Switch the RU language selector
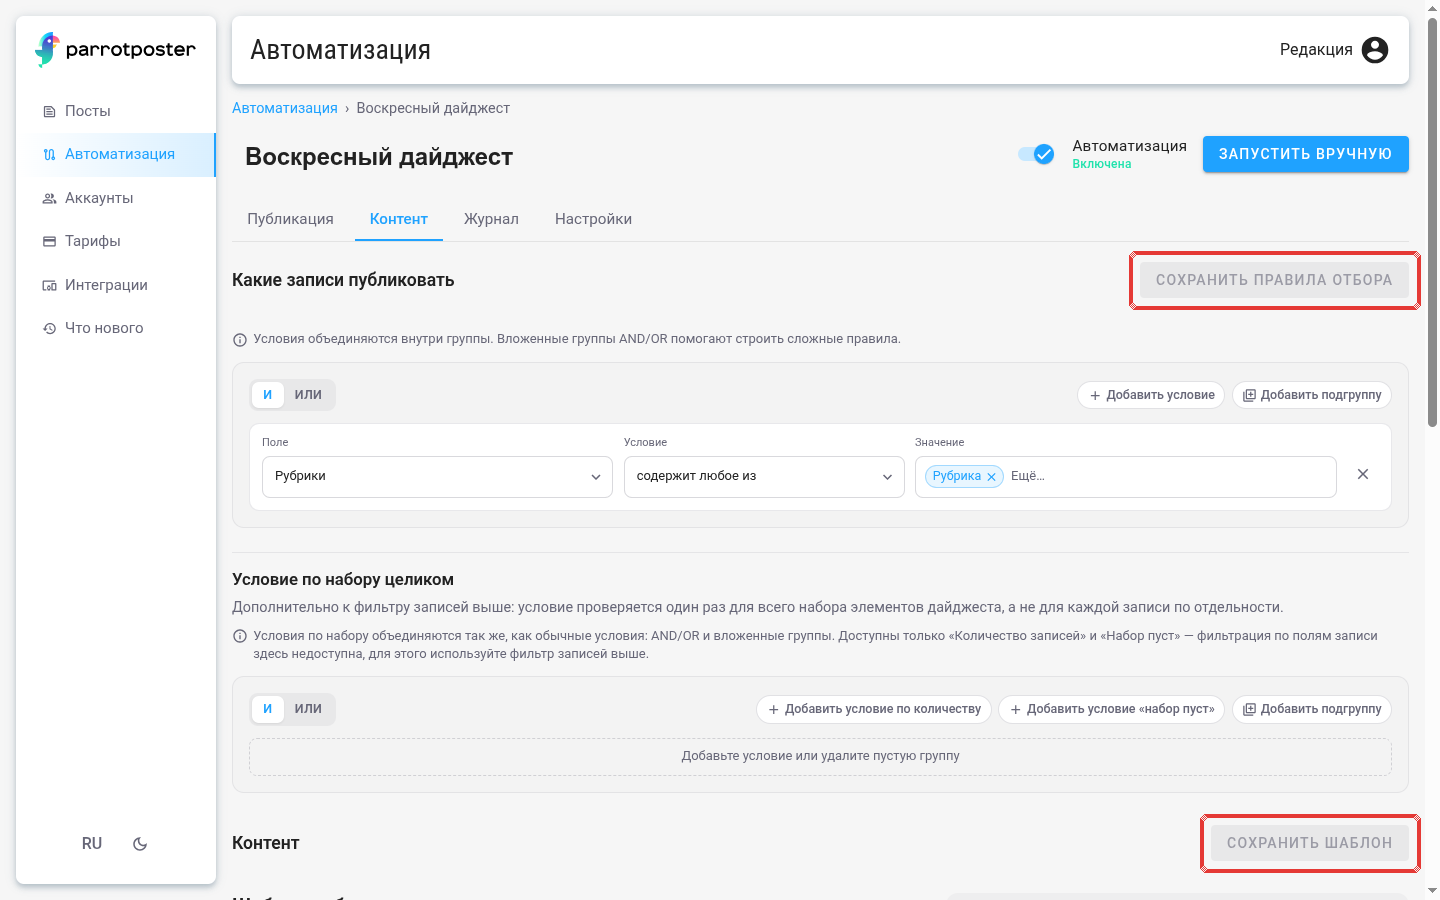1440x900 pixels. click(x=92, y=844)
